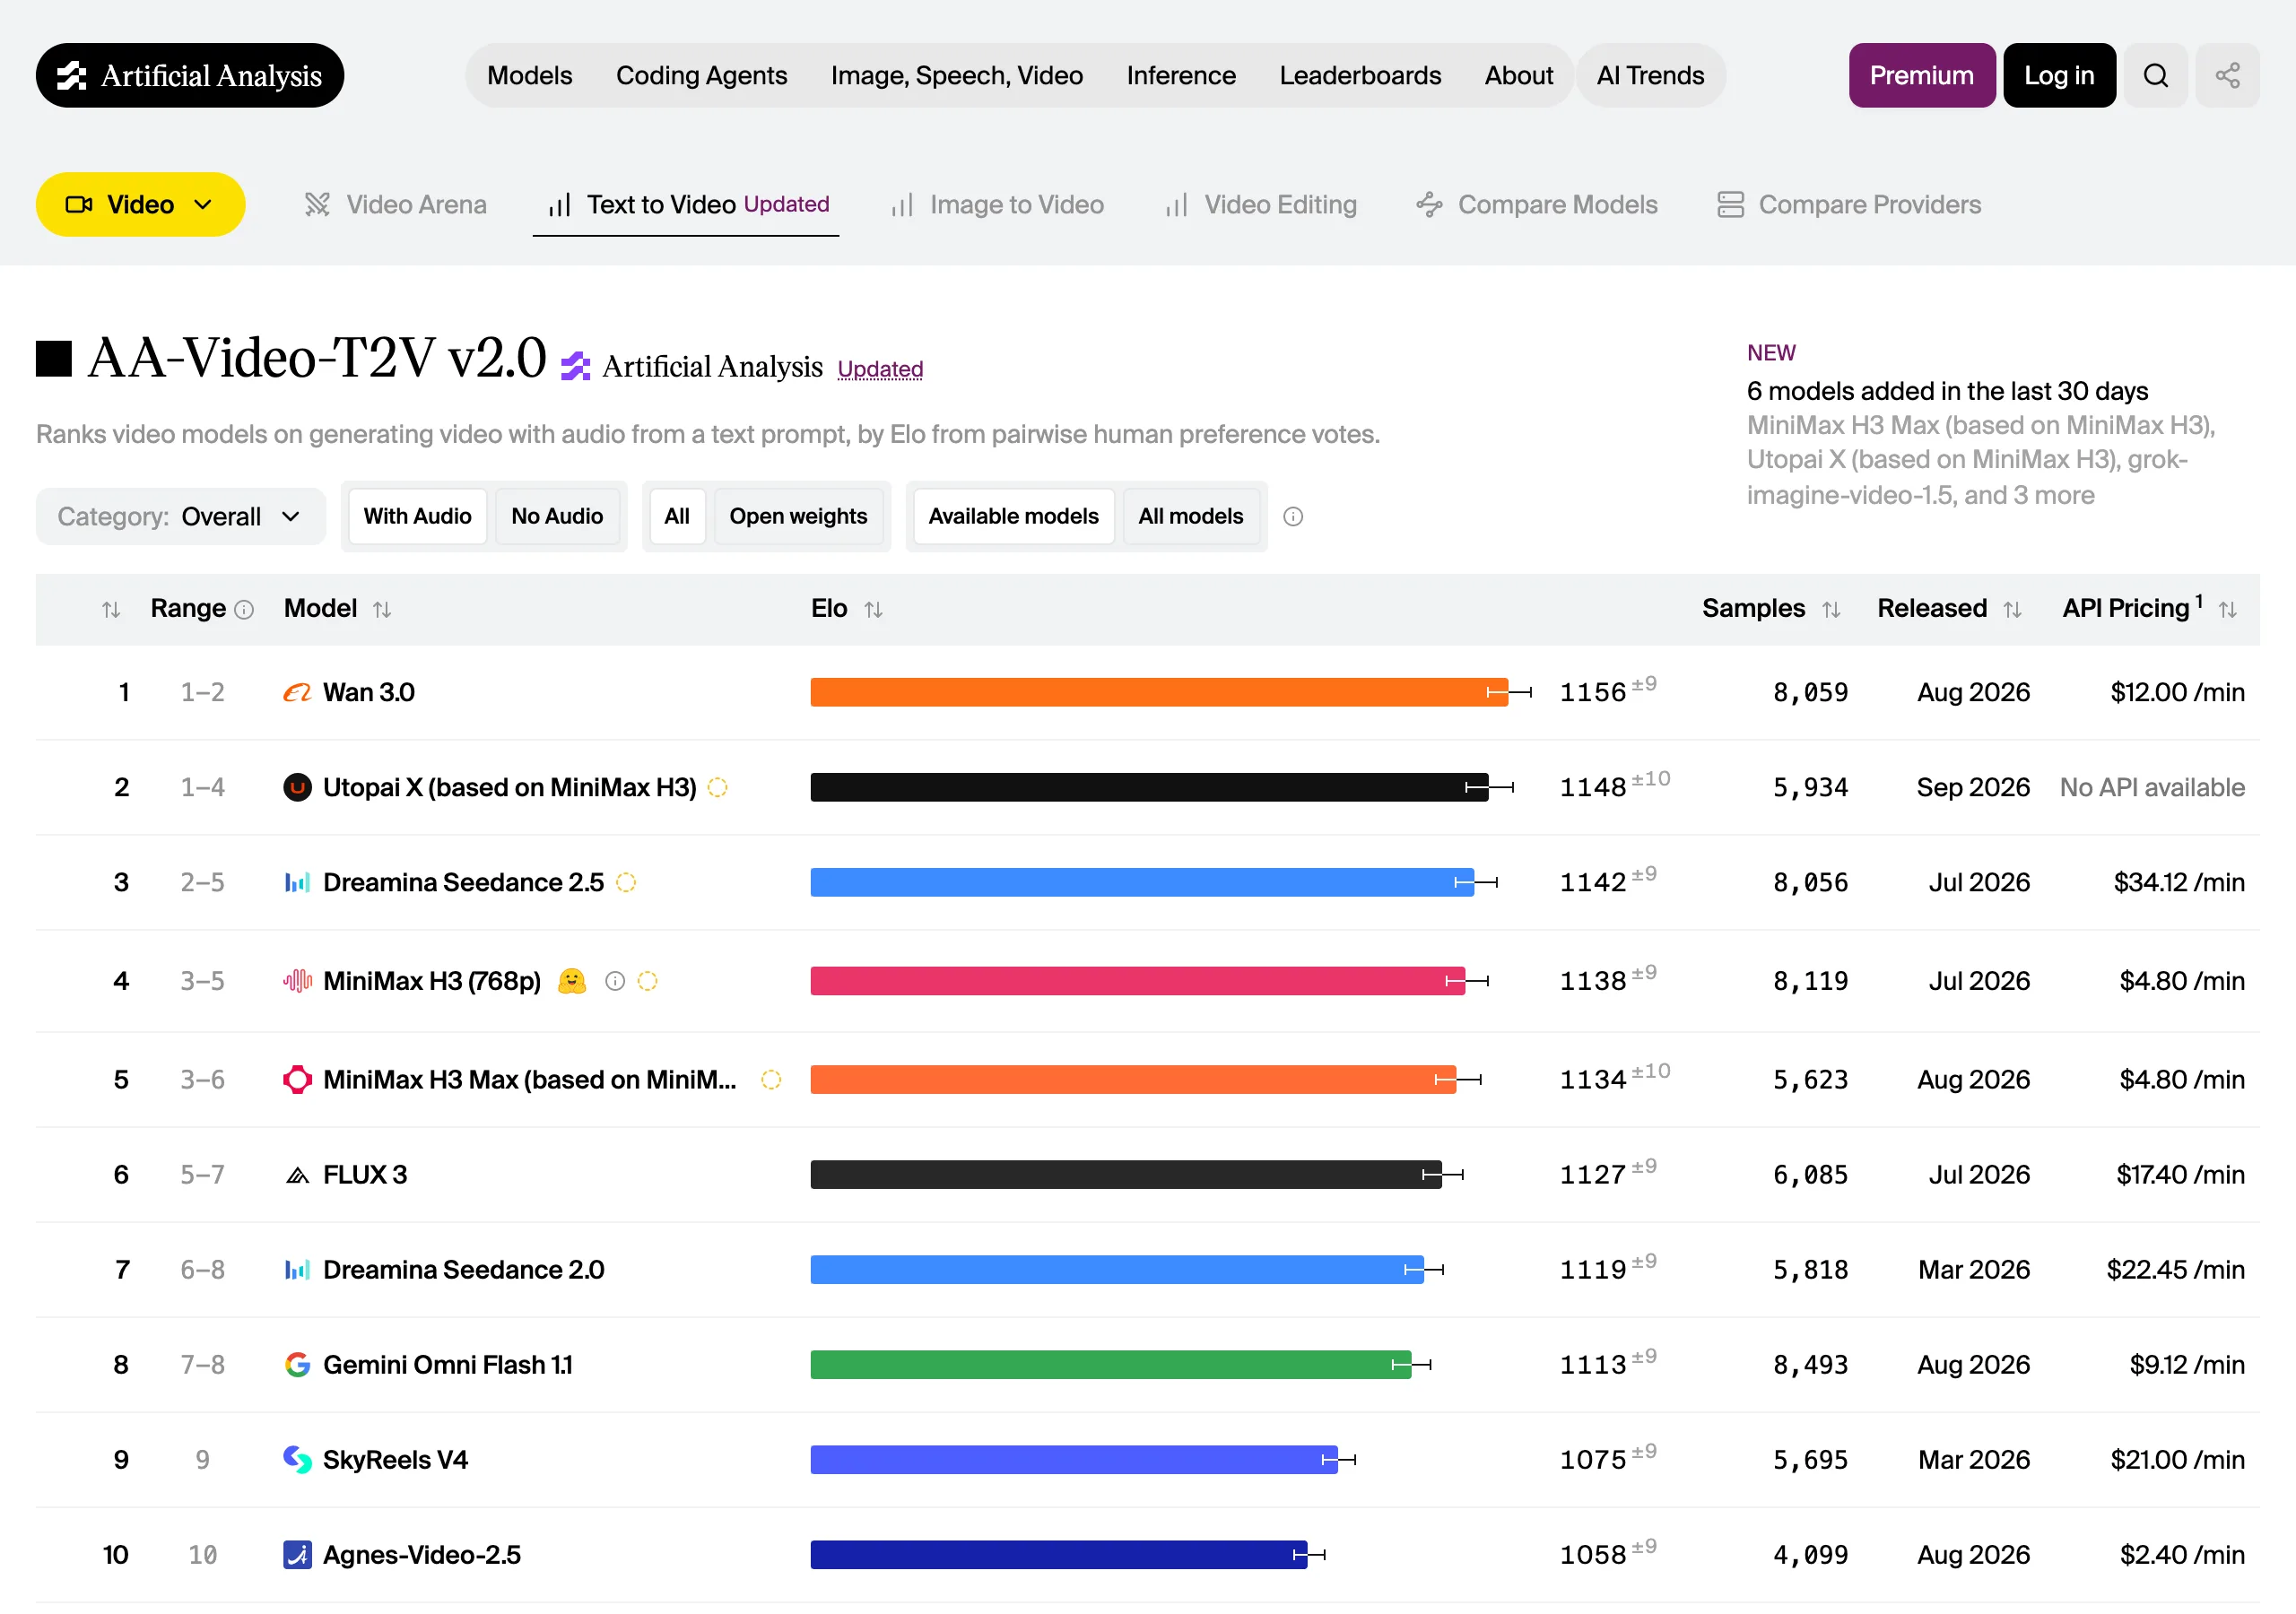Switch to Video Arena tab
The width and height of the screenshot is (2296, 1614).
point(395,204)
